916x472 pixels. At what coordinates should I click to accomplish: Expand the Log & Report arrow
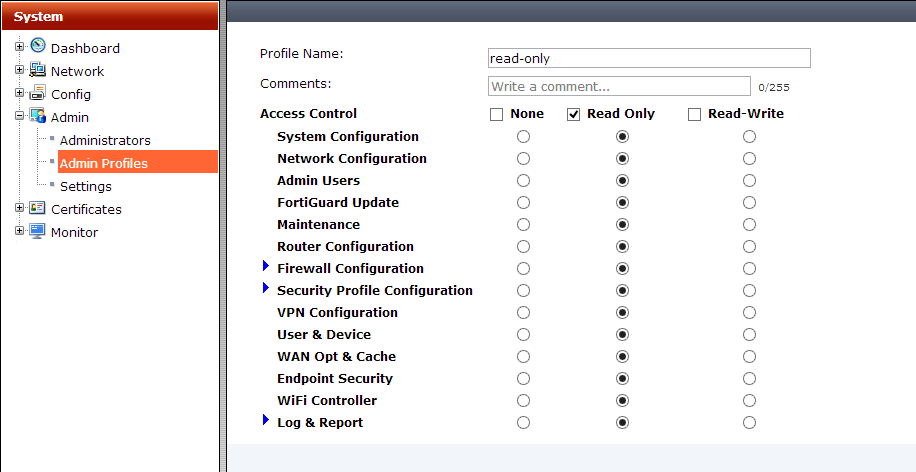[x=266, y=419]
